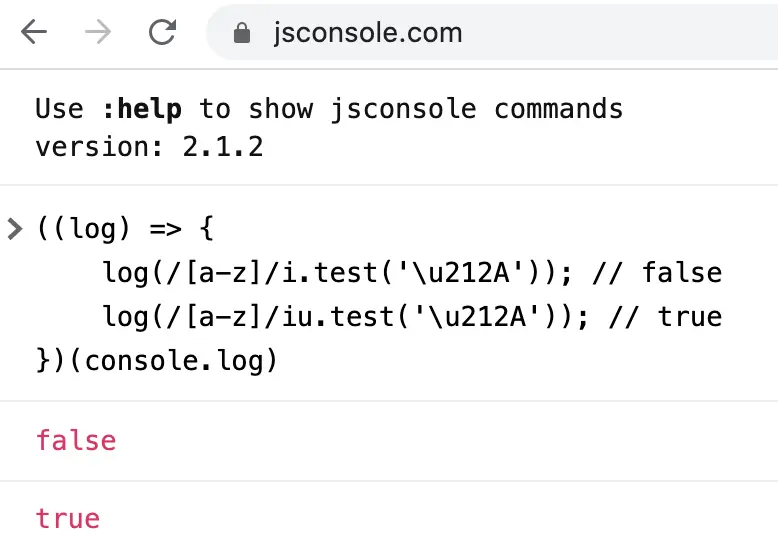Click the "Use :help to show" message
This screenshot has width=778, height=552.
(174, 109)
